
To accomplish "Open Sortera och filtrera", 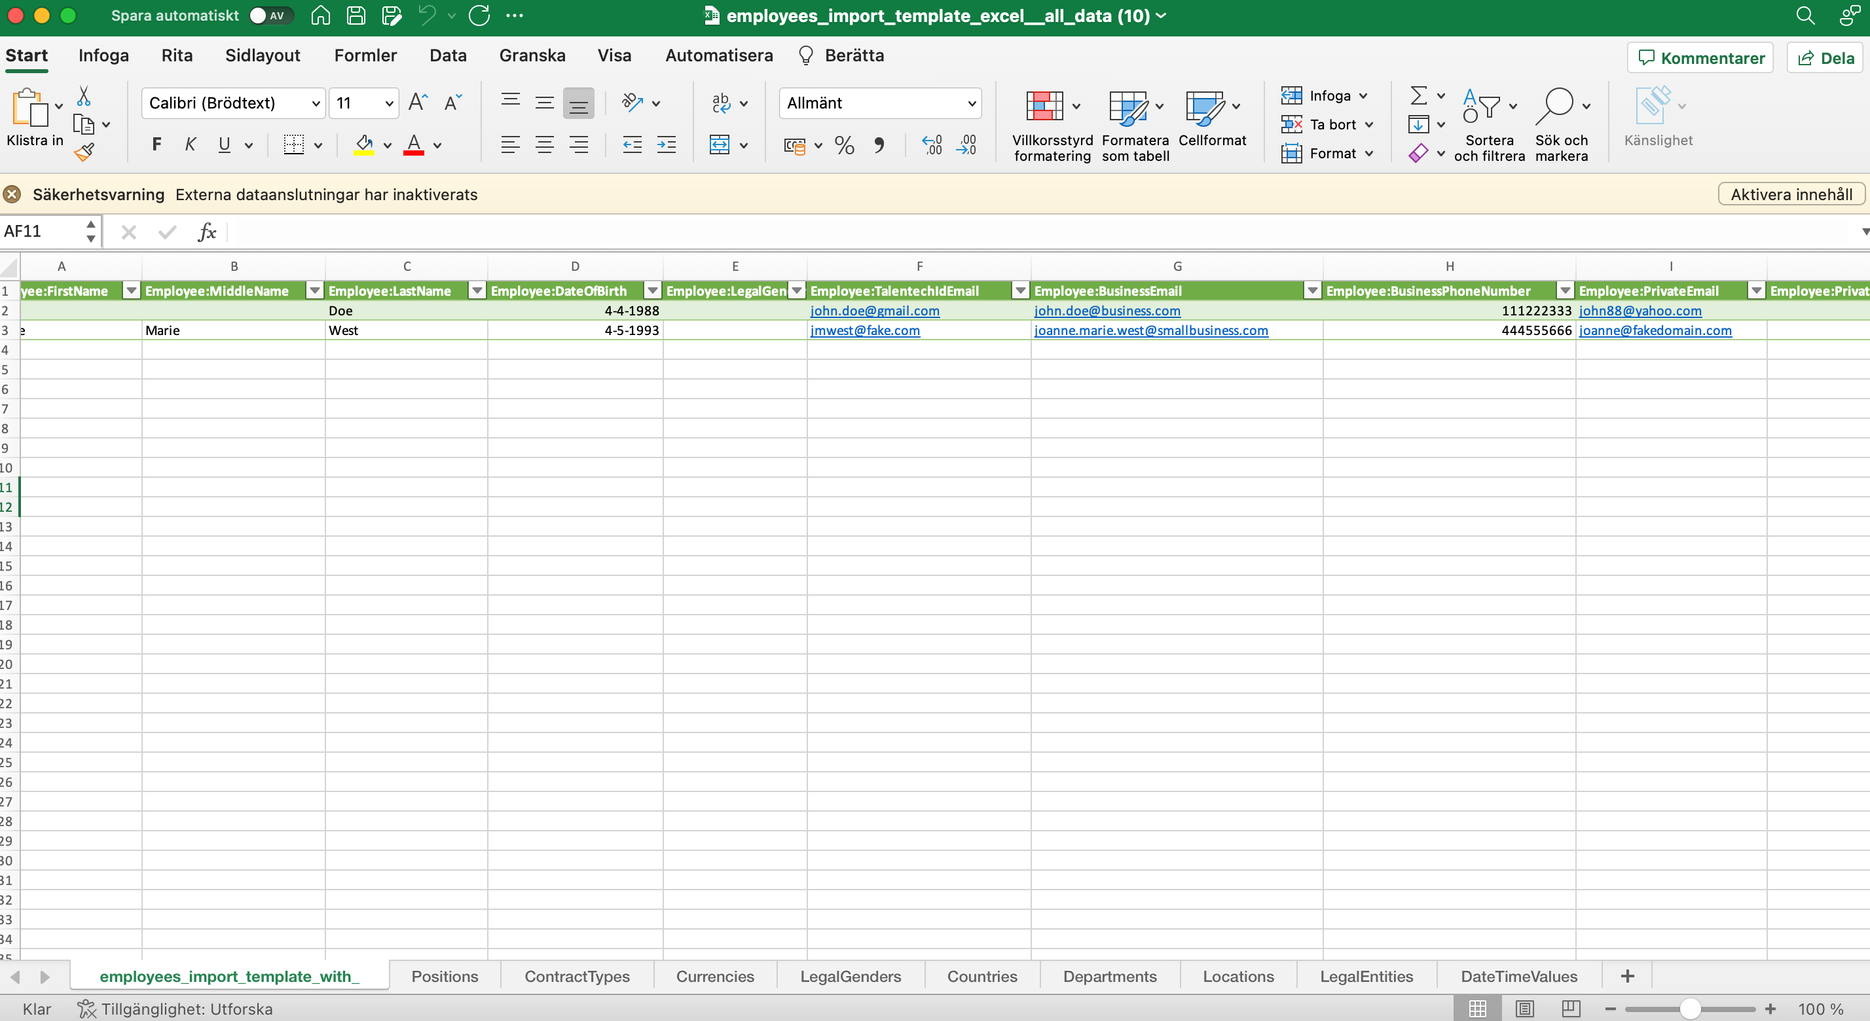I will (1489, 125).
